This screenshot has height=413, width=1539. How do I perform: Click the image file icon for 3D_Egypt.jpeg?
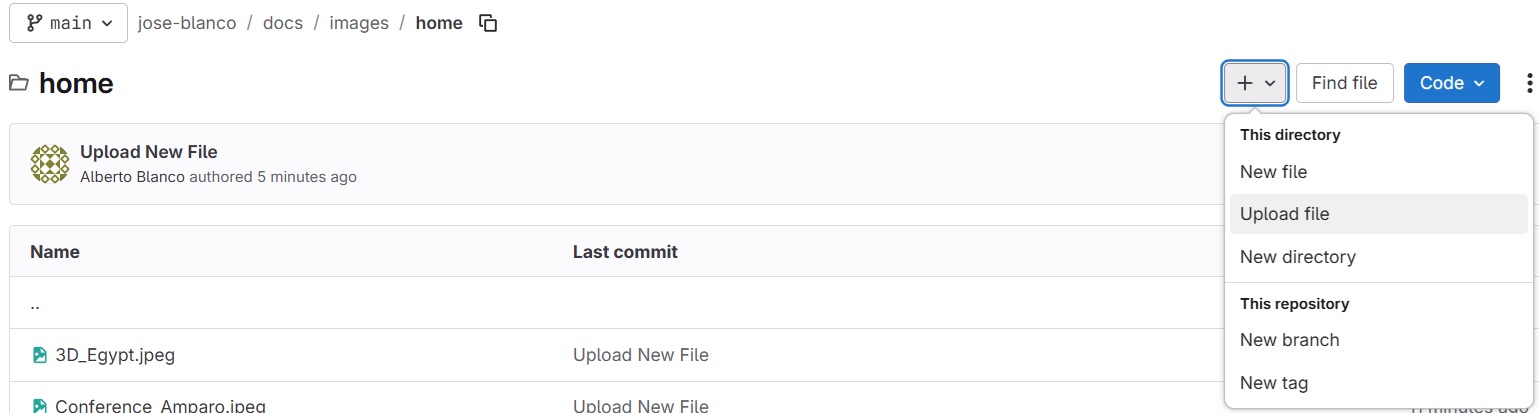pyautogui.click(x=40, y=355)
